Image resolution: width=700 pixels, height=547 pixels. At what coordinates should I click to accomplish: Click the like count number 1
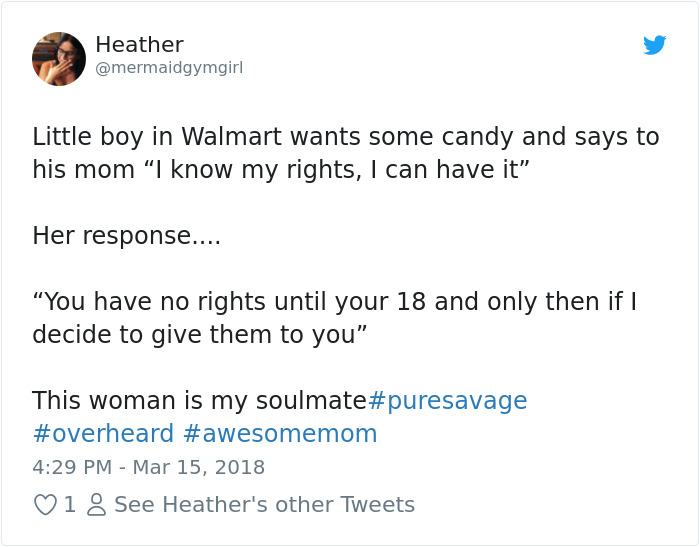[x=70, y=505]
